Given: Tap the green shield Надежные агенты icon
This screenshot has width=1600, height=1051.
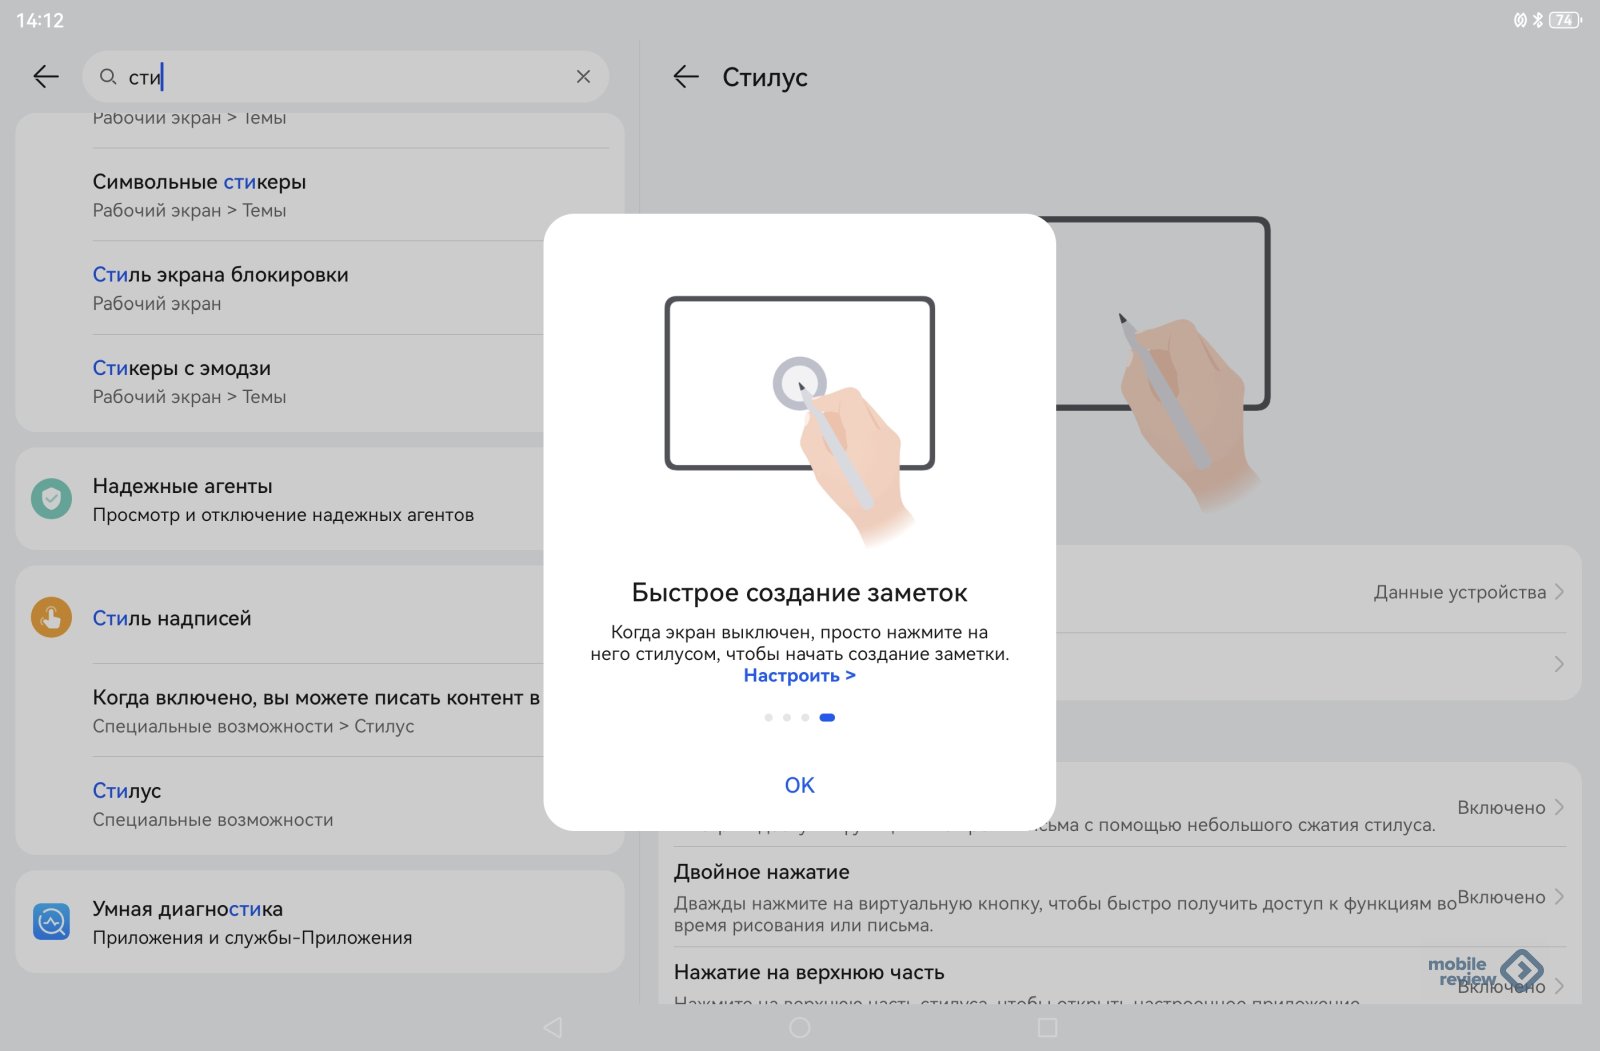Looking at the screenshot, I should click(51, 499).
